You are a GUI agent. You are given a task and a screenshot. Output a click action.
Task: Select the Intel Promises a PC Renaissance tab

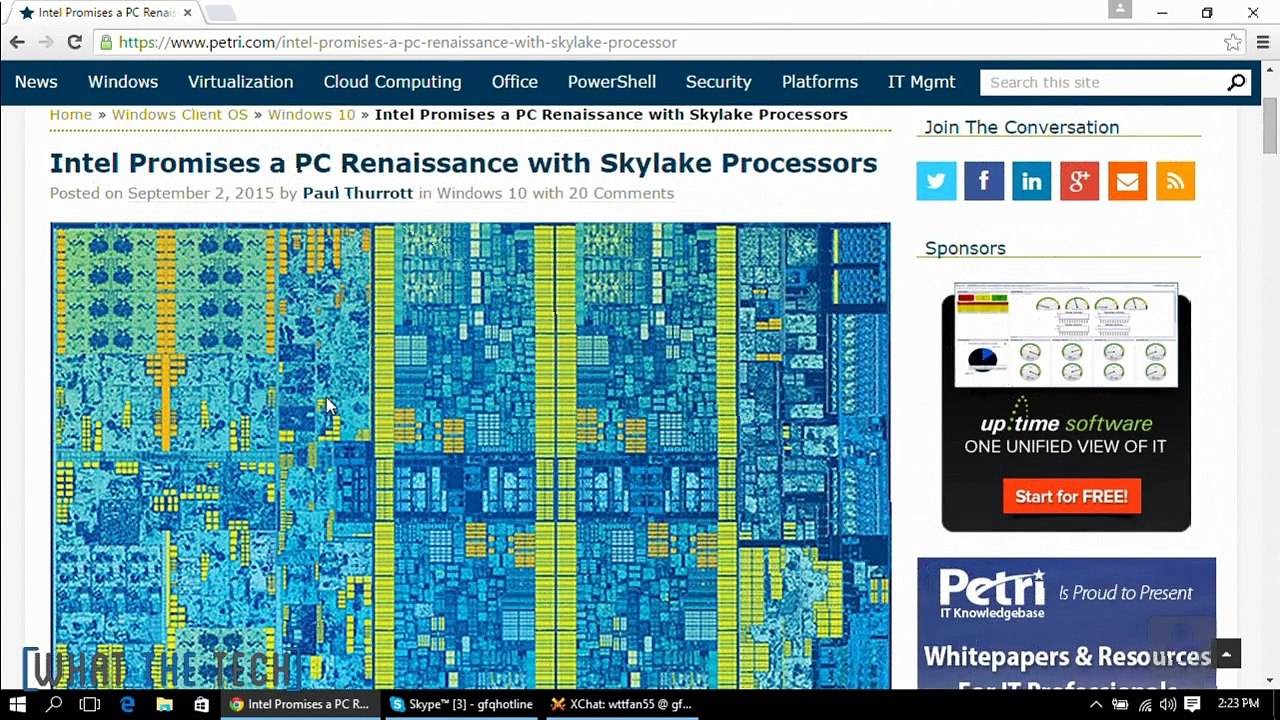[x=107, y=13]
